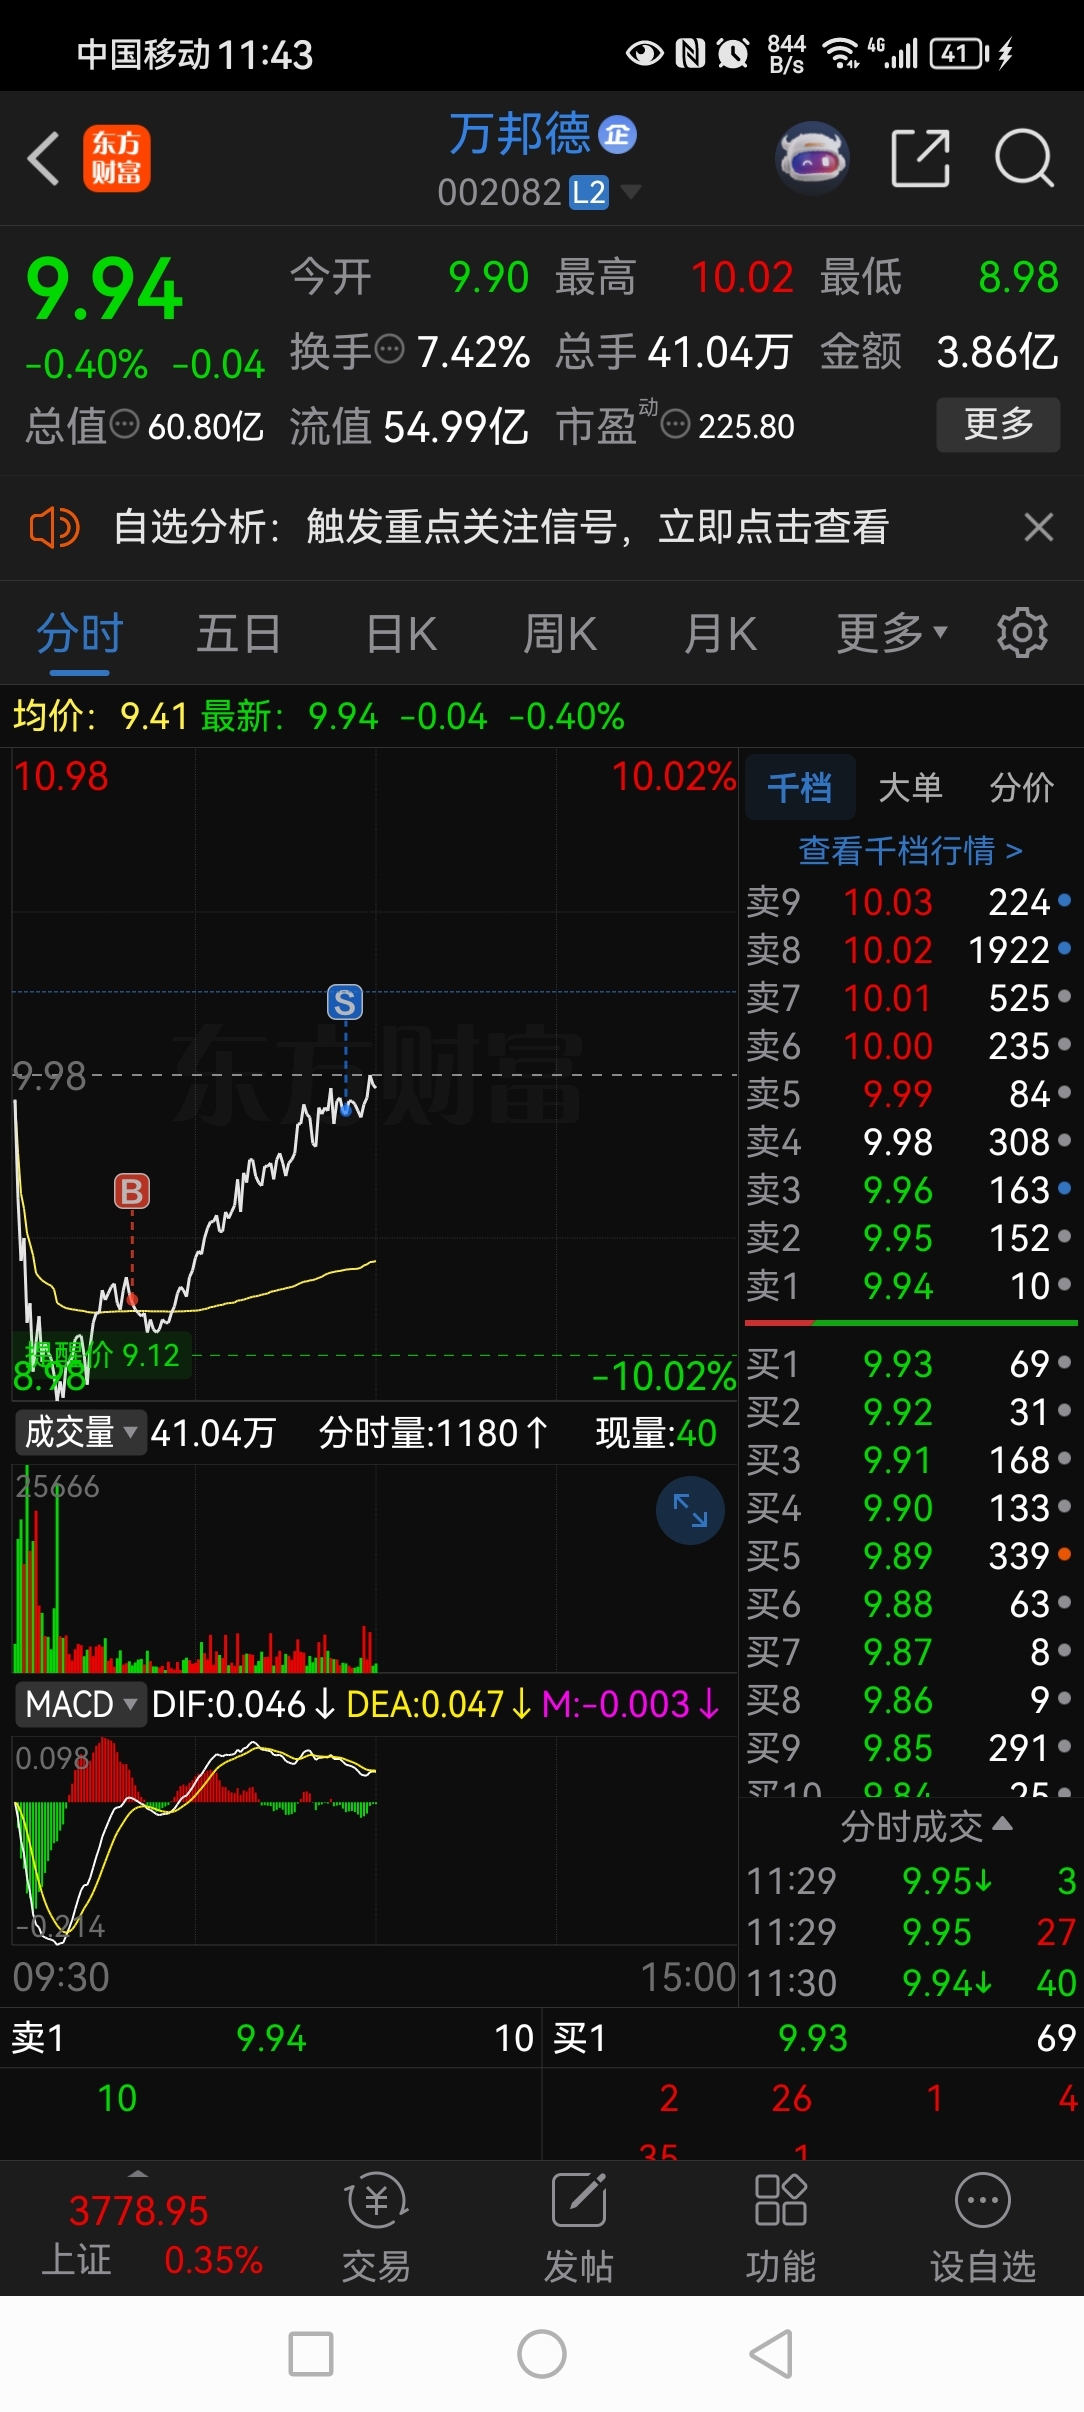The image size is (1084, 2412).
Task: Tap the 11:30 9.94 trade record
Action: [x=911, y=1983]
